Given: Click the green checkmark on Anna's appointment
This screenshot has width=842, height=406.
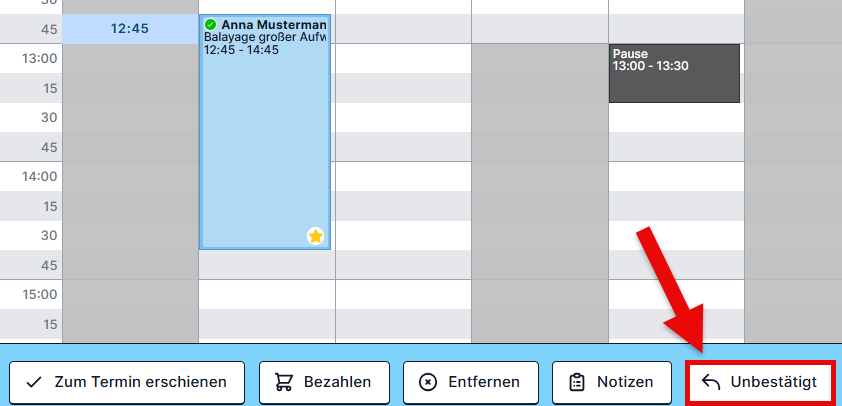Looking at the screenshot, I should click(210, 24).
